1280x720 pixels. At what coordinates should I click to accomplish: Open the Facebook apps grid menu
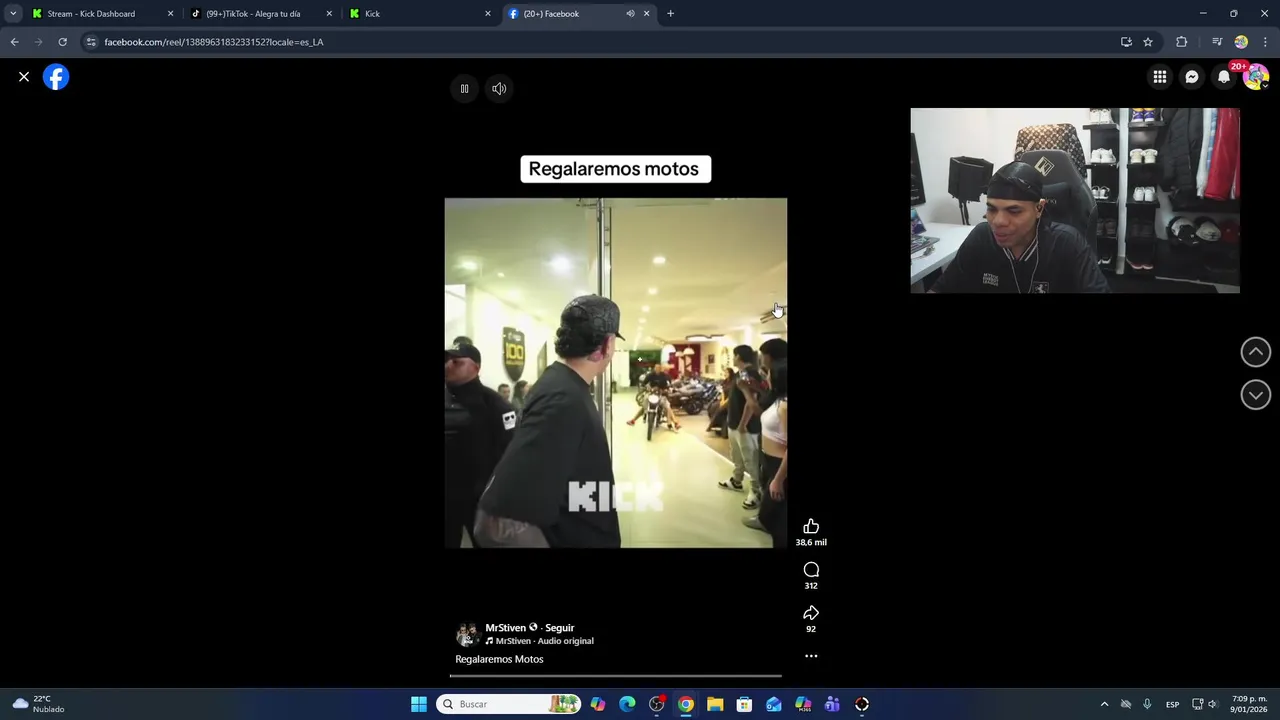[1160, 77]
